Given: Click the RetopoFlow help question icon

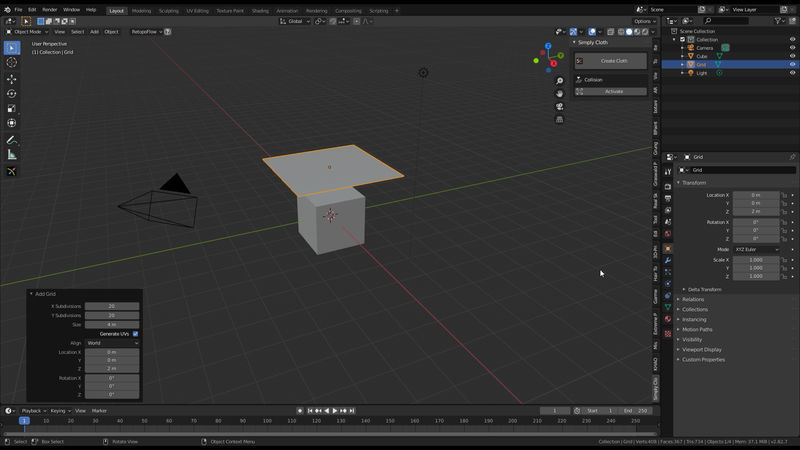Looking at the screenshot, I should (x=167, y=32).
